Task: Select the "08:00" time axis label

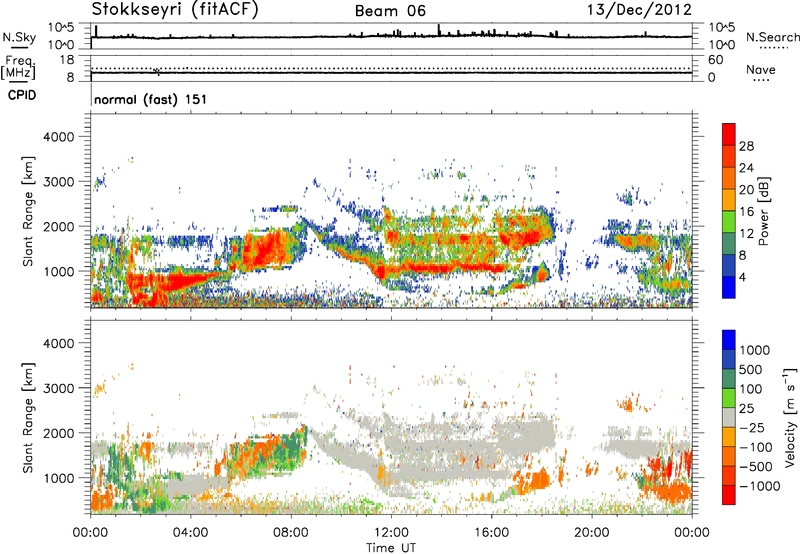Action: (x=291, y=533)
